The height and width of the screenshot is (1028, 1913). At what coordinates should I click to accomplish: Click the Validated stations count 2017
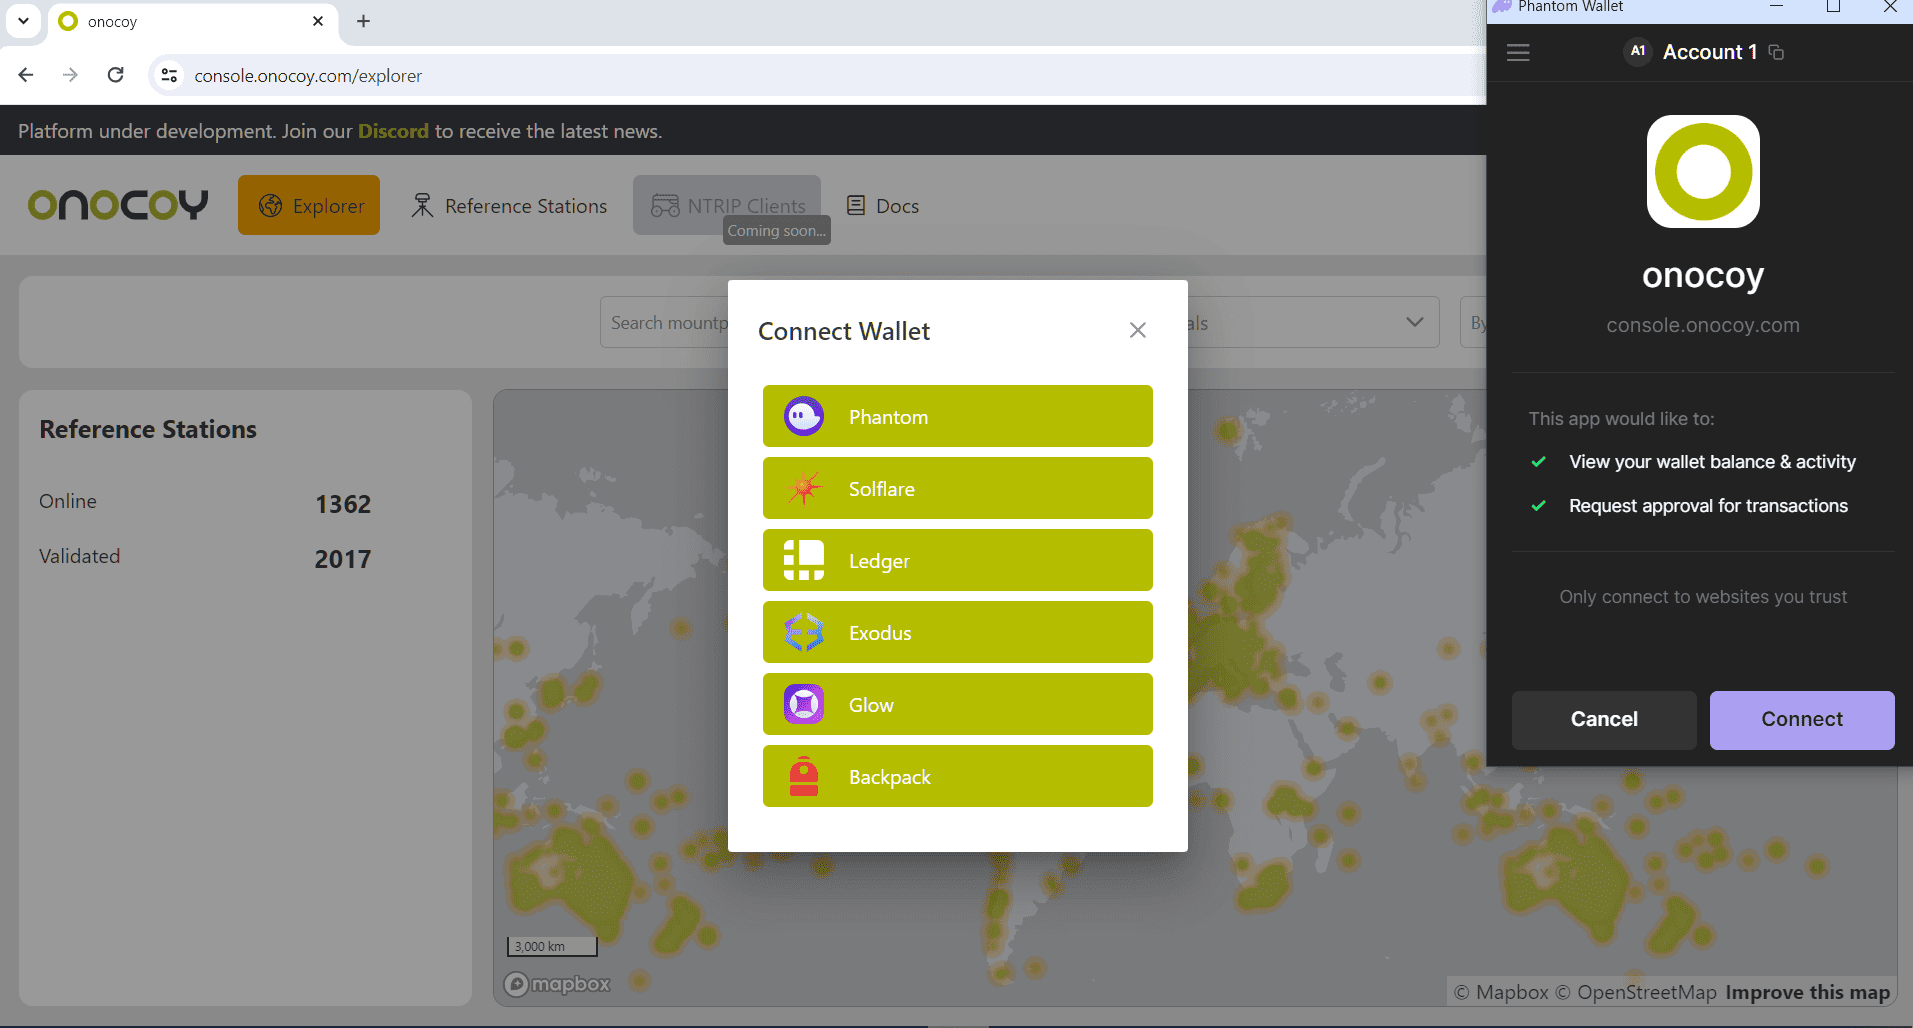tap(343, 559)
